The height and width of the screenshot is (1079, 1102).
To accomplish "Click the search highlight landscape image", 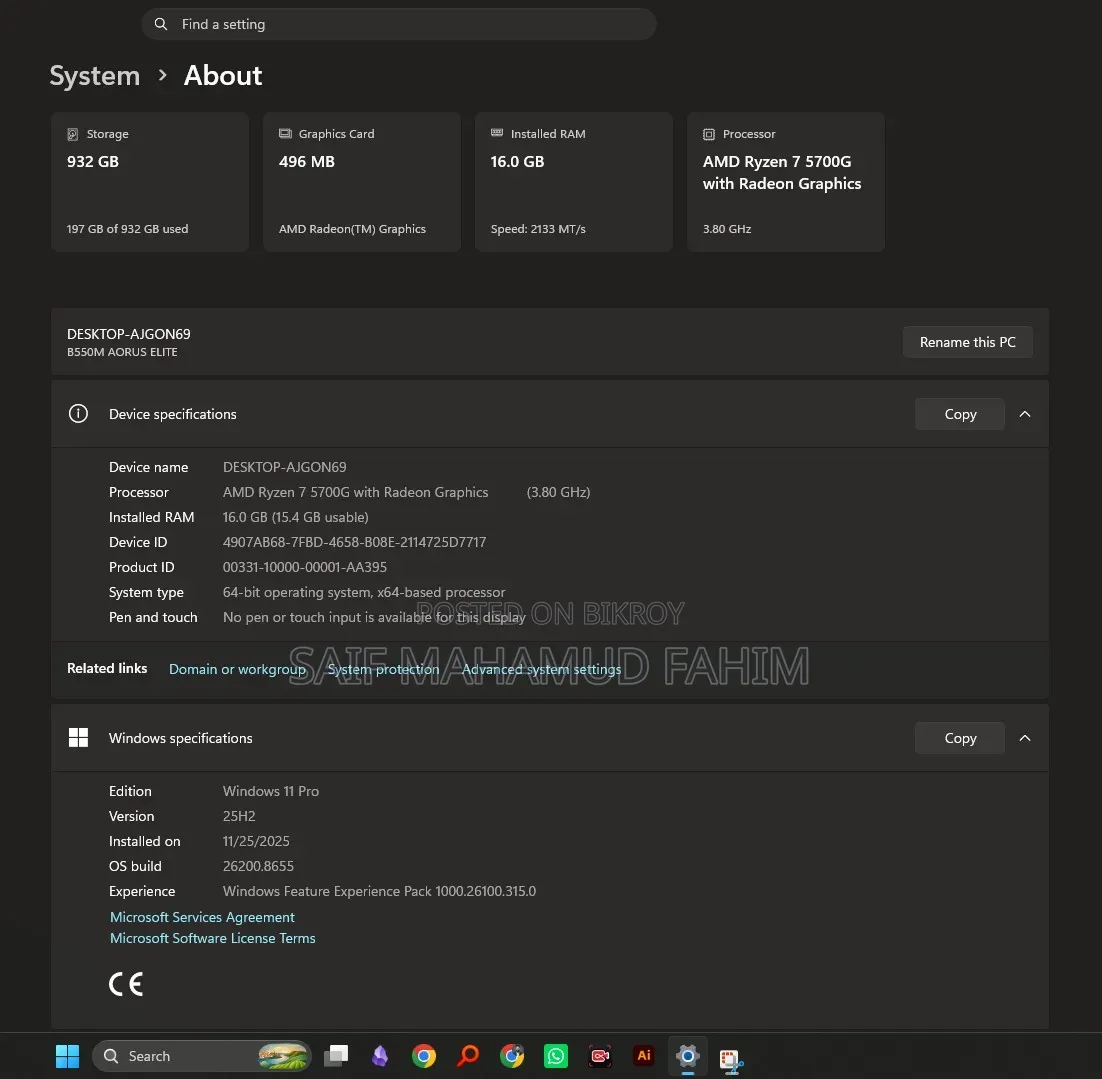I will [x=283, y=1056].
